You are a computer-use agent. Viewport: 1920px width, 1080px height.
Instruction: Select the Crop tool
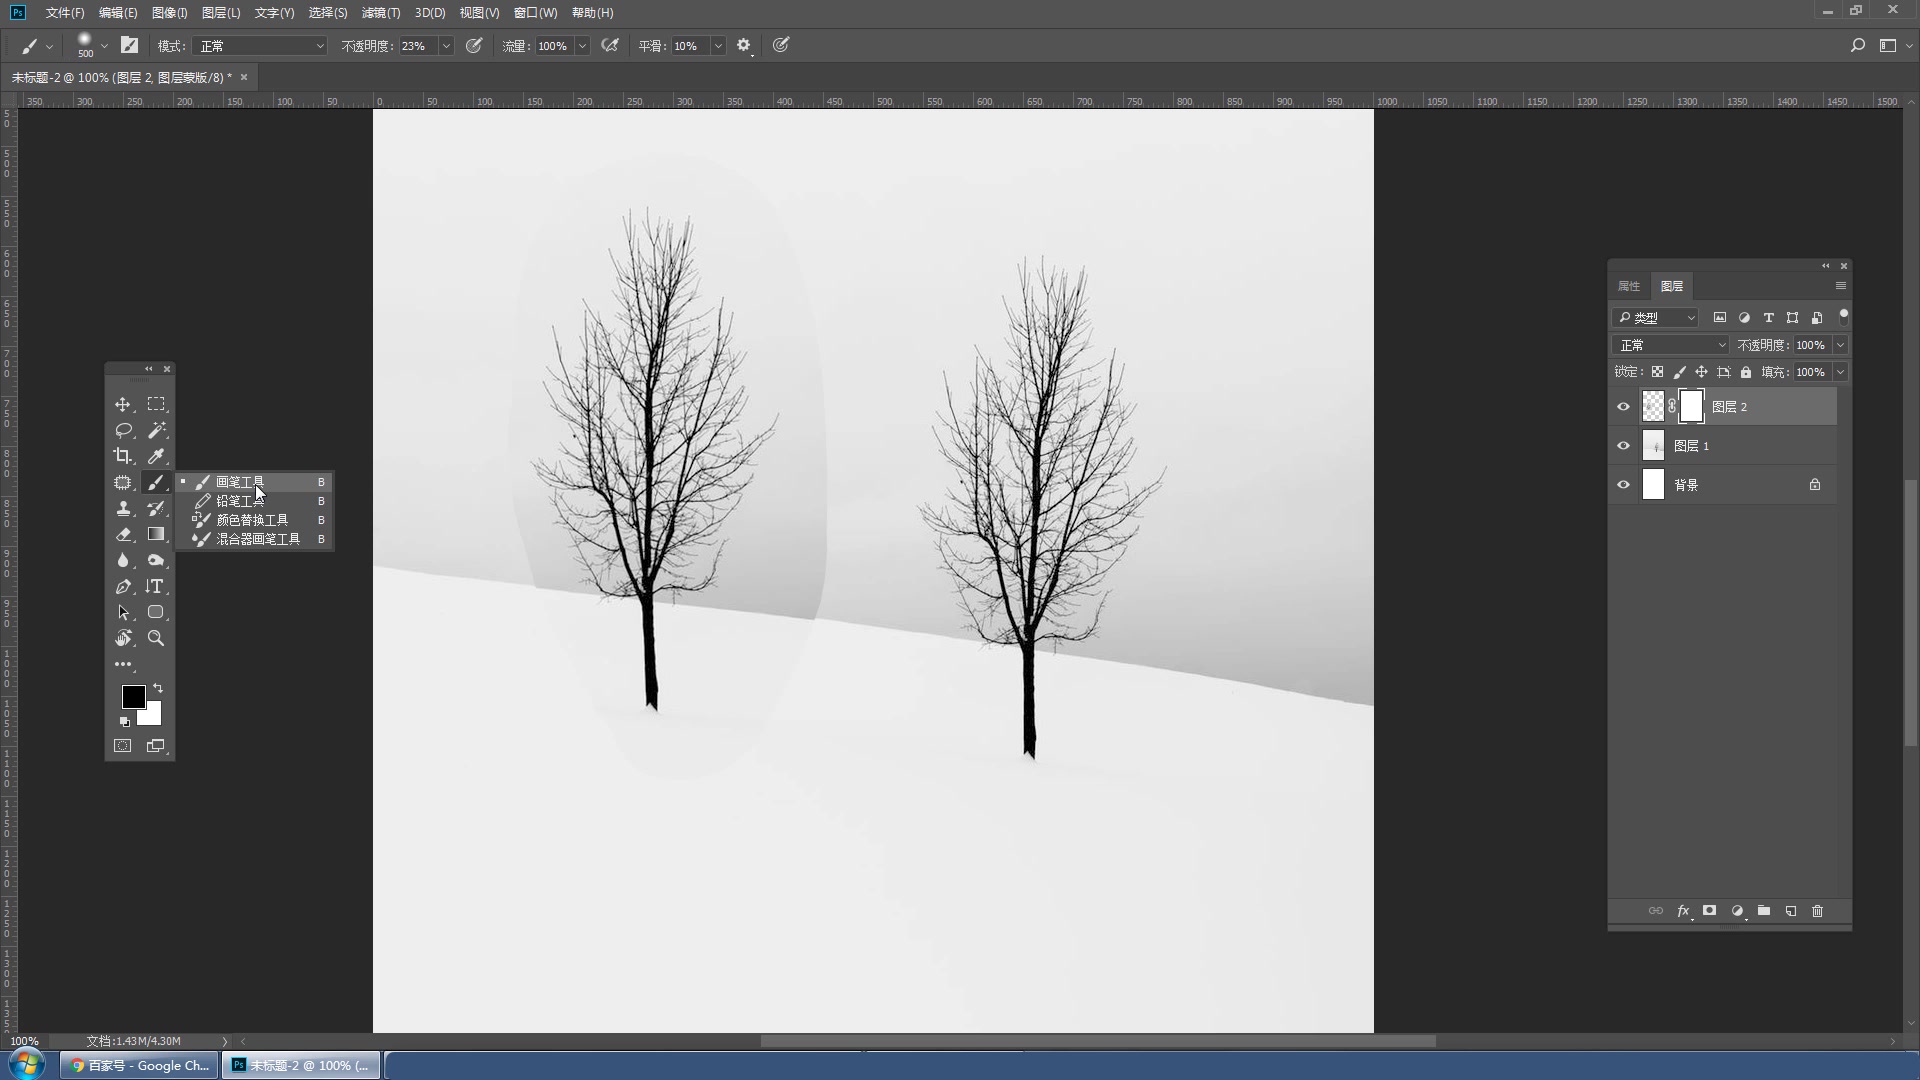coord(122,456)
